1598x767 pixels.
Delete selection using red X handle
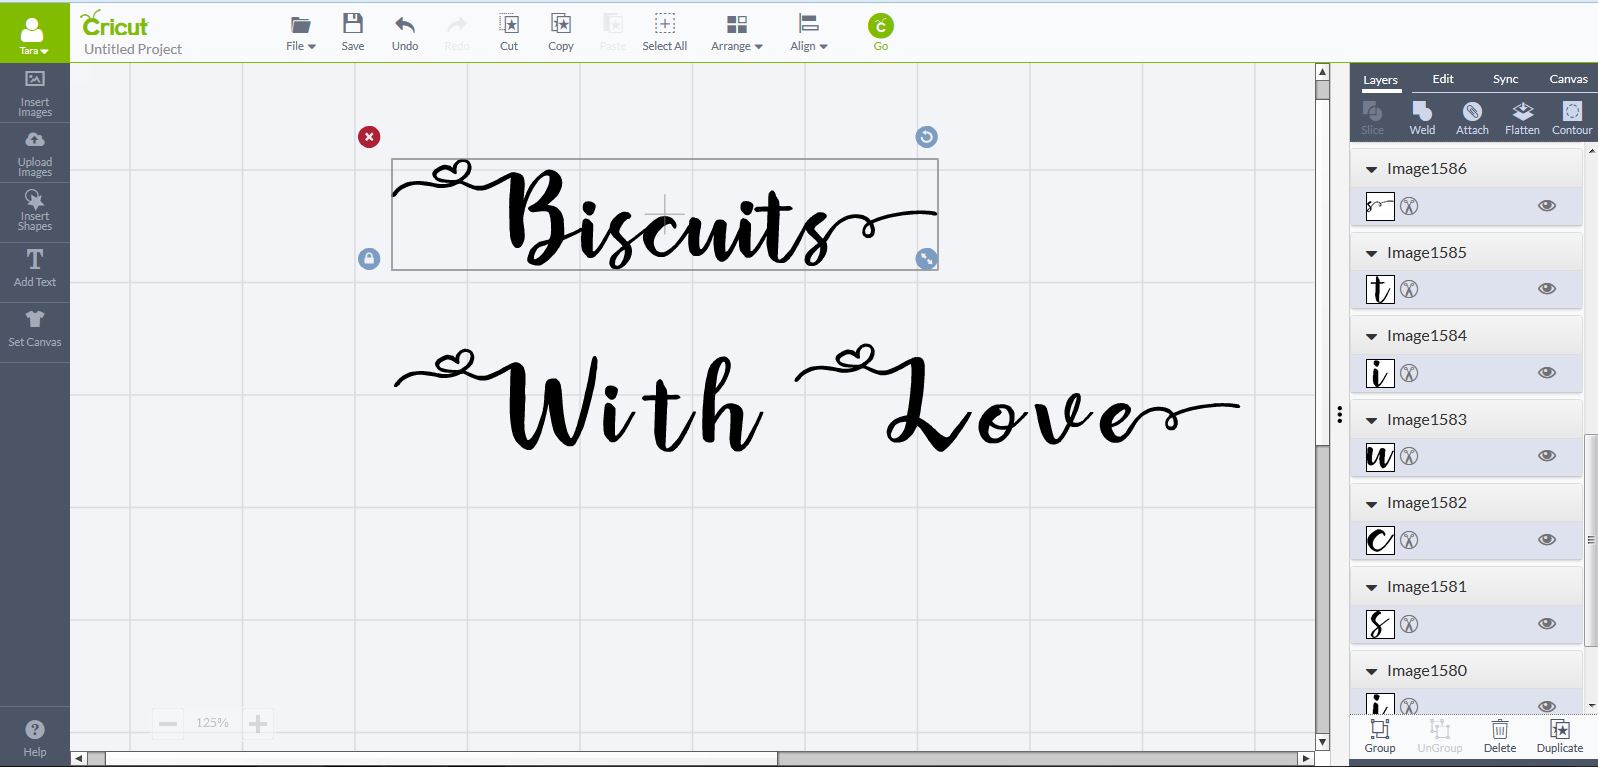pyautogui.click(x=369, y=137)
